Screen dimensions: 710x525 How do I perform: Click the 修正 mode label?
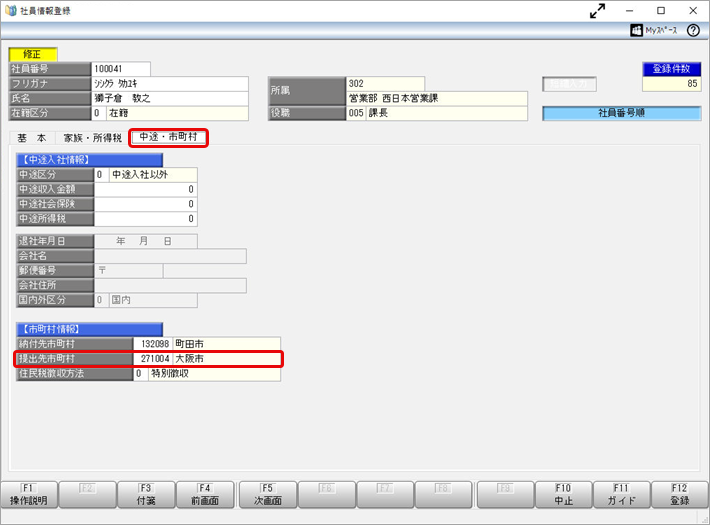tap(33, 54)
